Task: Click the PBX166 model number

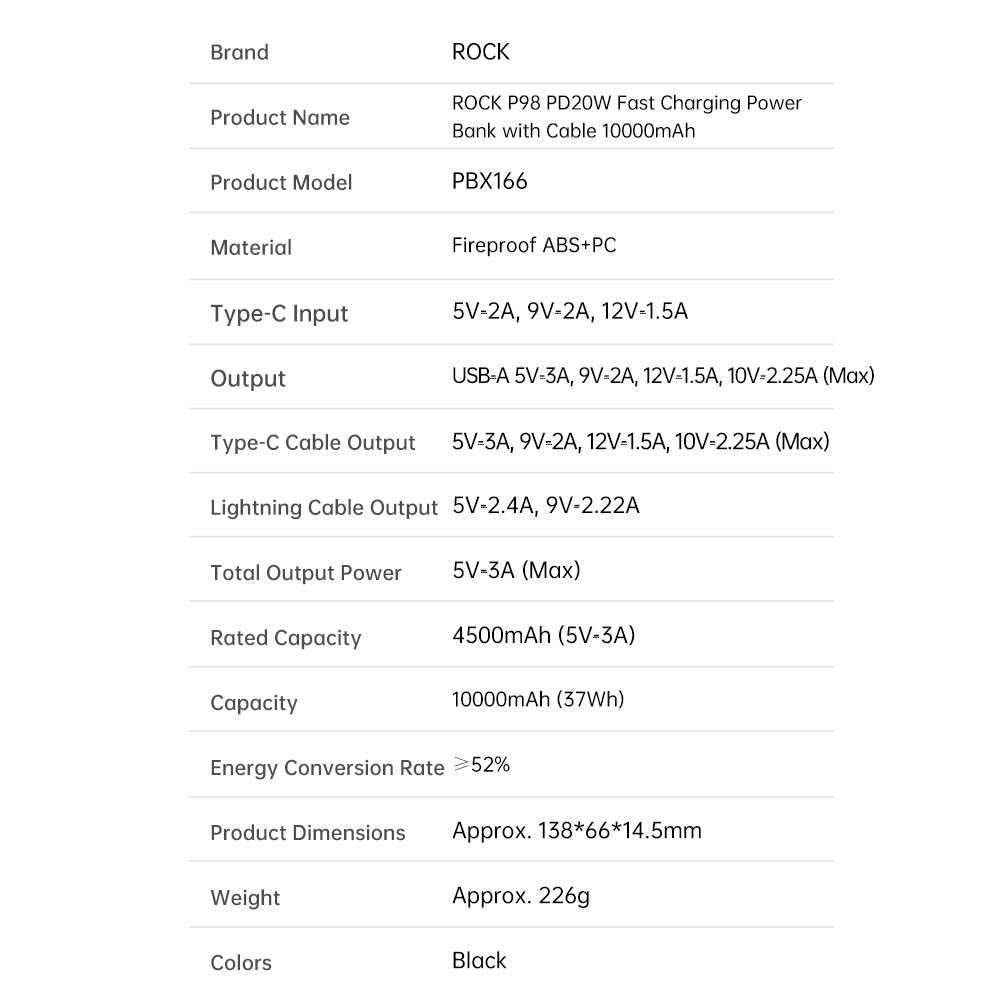Action: pos(489,181)
